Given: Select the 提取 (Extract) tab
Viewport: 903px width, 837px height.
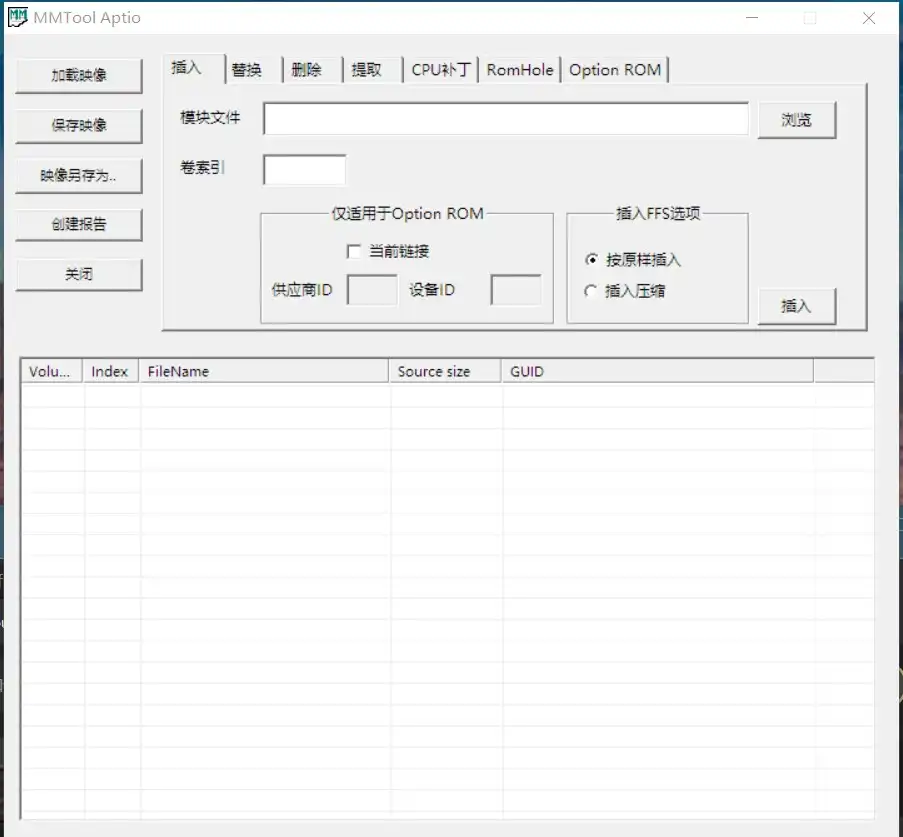Looking at the screenshot, I should click(x=369, y=69).
